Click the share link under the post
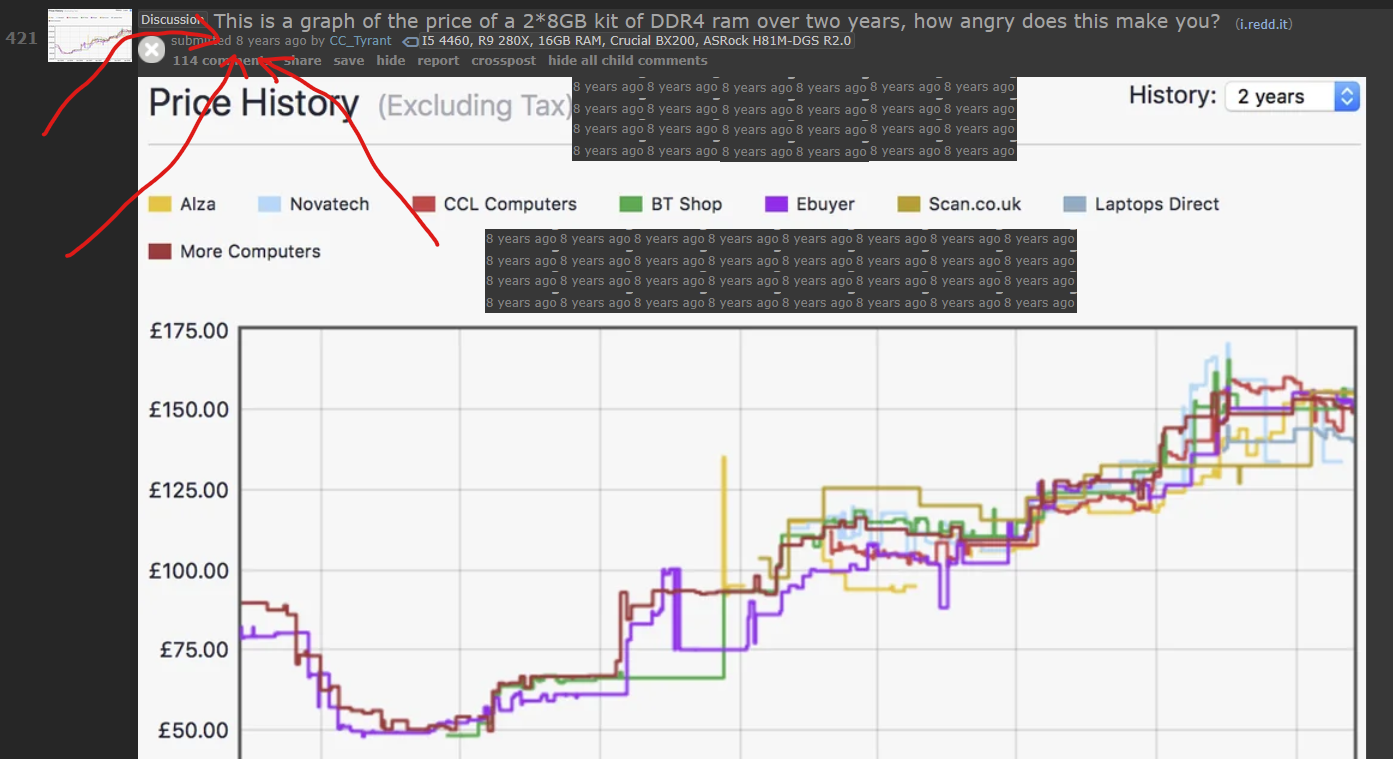Image resolution: width=1393 pixels, height=759 pixels. [x=303, y=61]
